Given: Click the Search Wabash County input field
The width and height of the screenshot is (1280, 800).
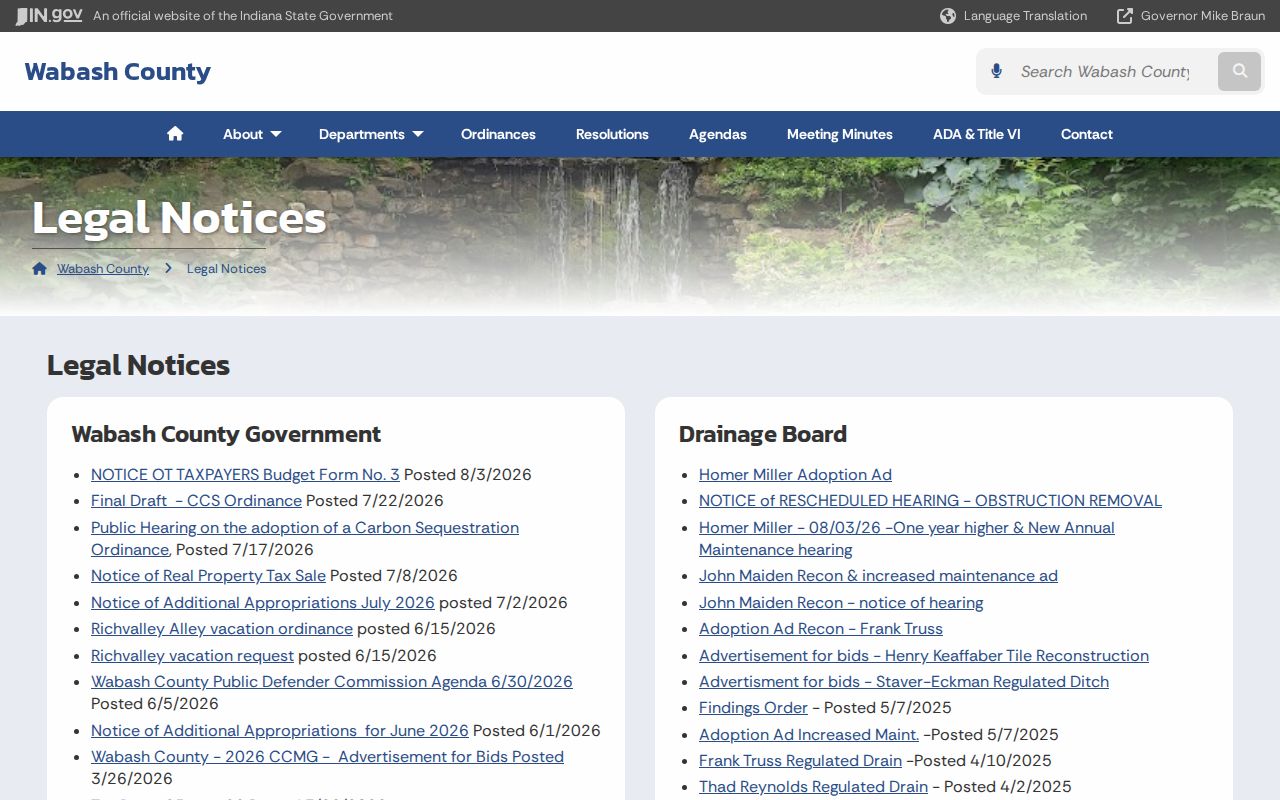Looking at the screenshot, I should pyautogui.click(x=1105, y=72).
